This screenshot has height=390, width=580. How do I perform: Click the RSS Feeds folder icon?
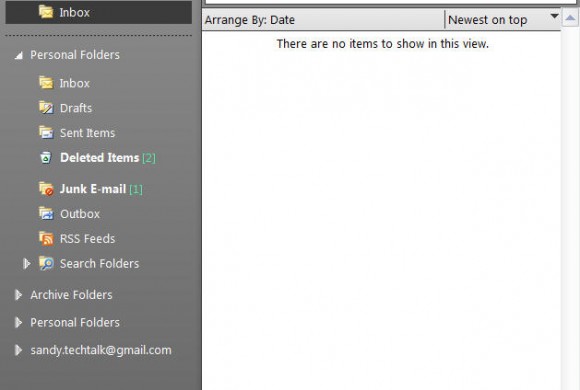(x=46, y=238)
